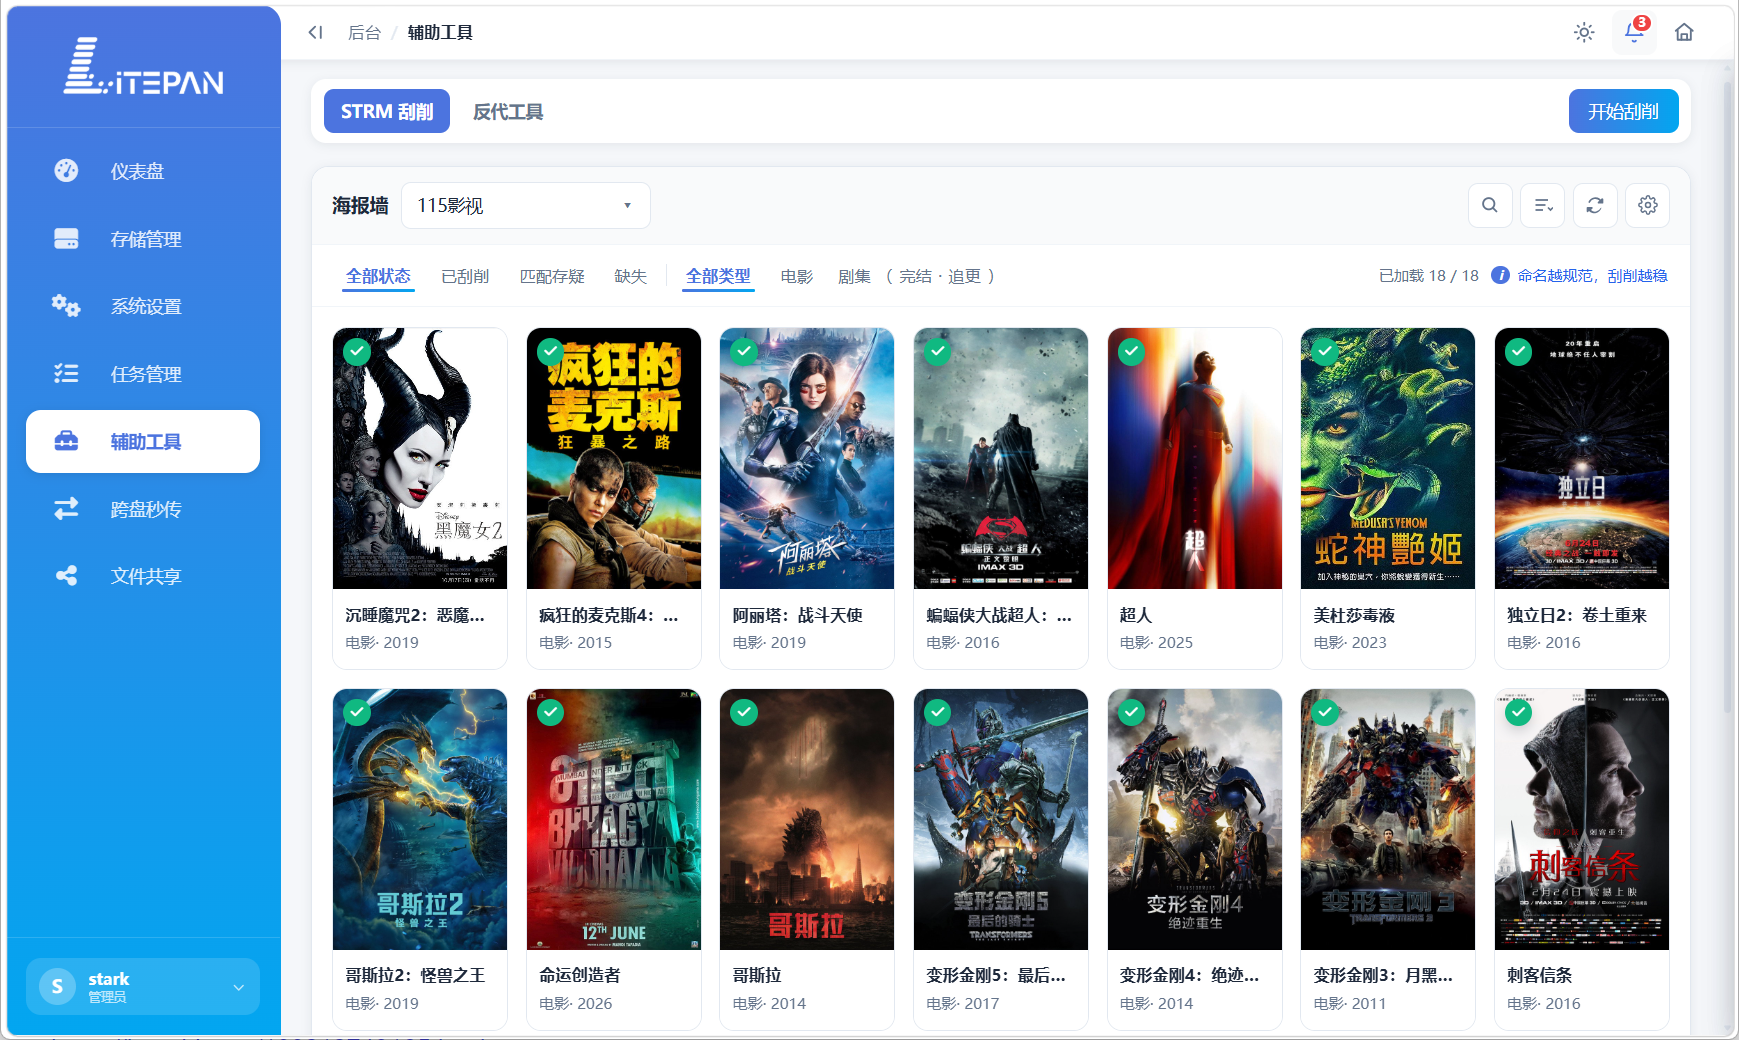The width and height of the screenshot is (1739, 1040).
Task: Click the 命运创造者 title
Action: (580, 975)
